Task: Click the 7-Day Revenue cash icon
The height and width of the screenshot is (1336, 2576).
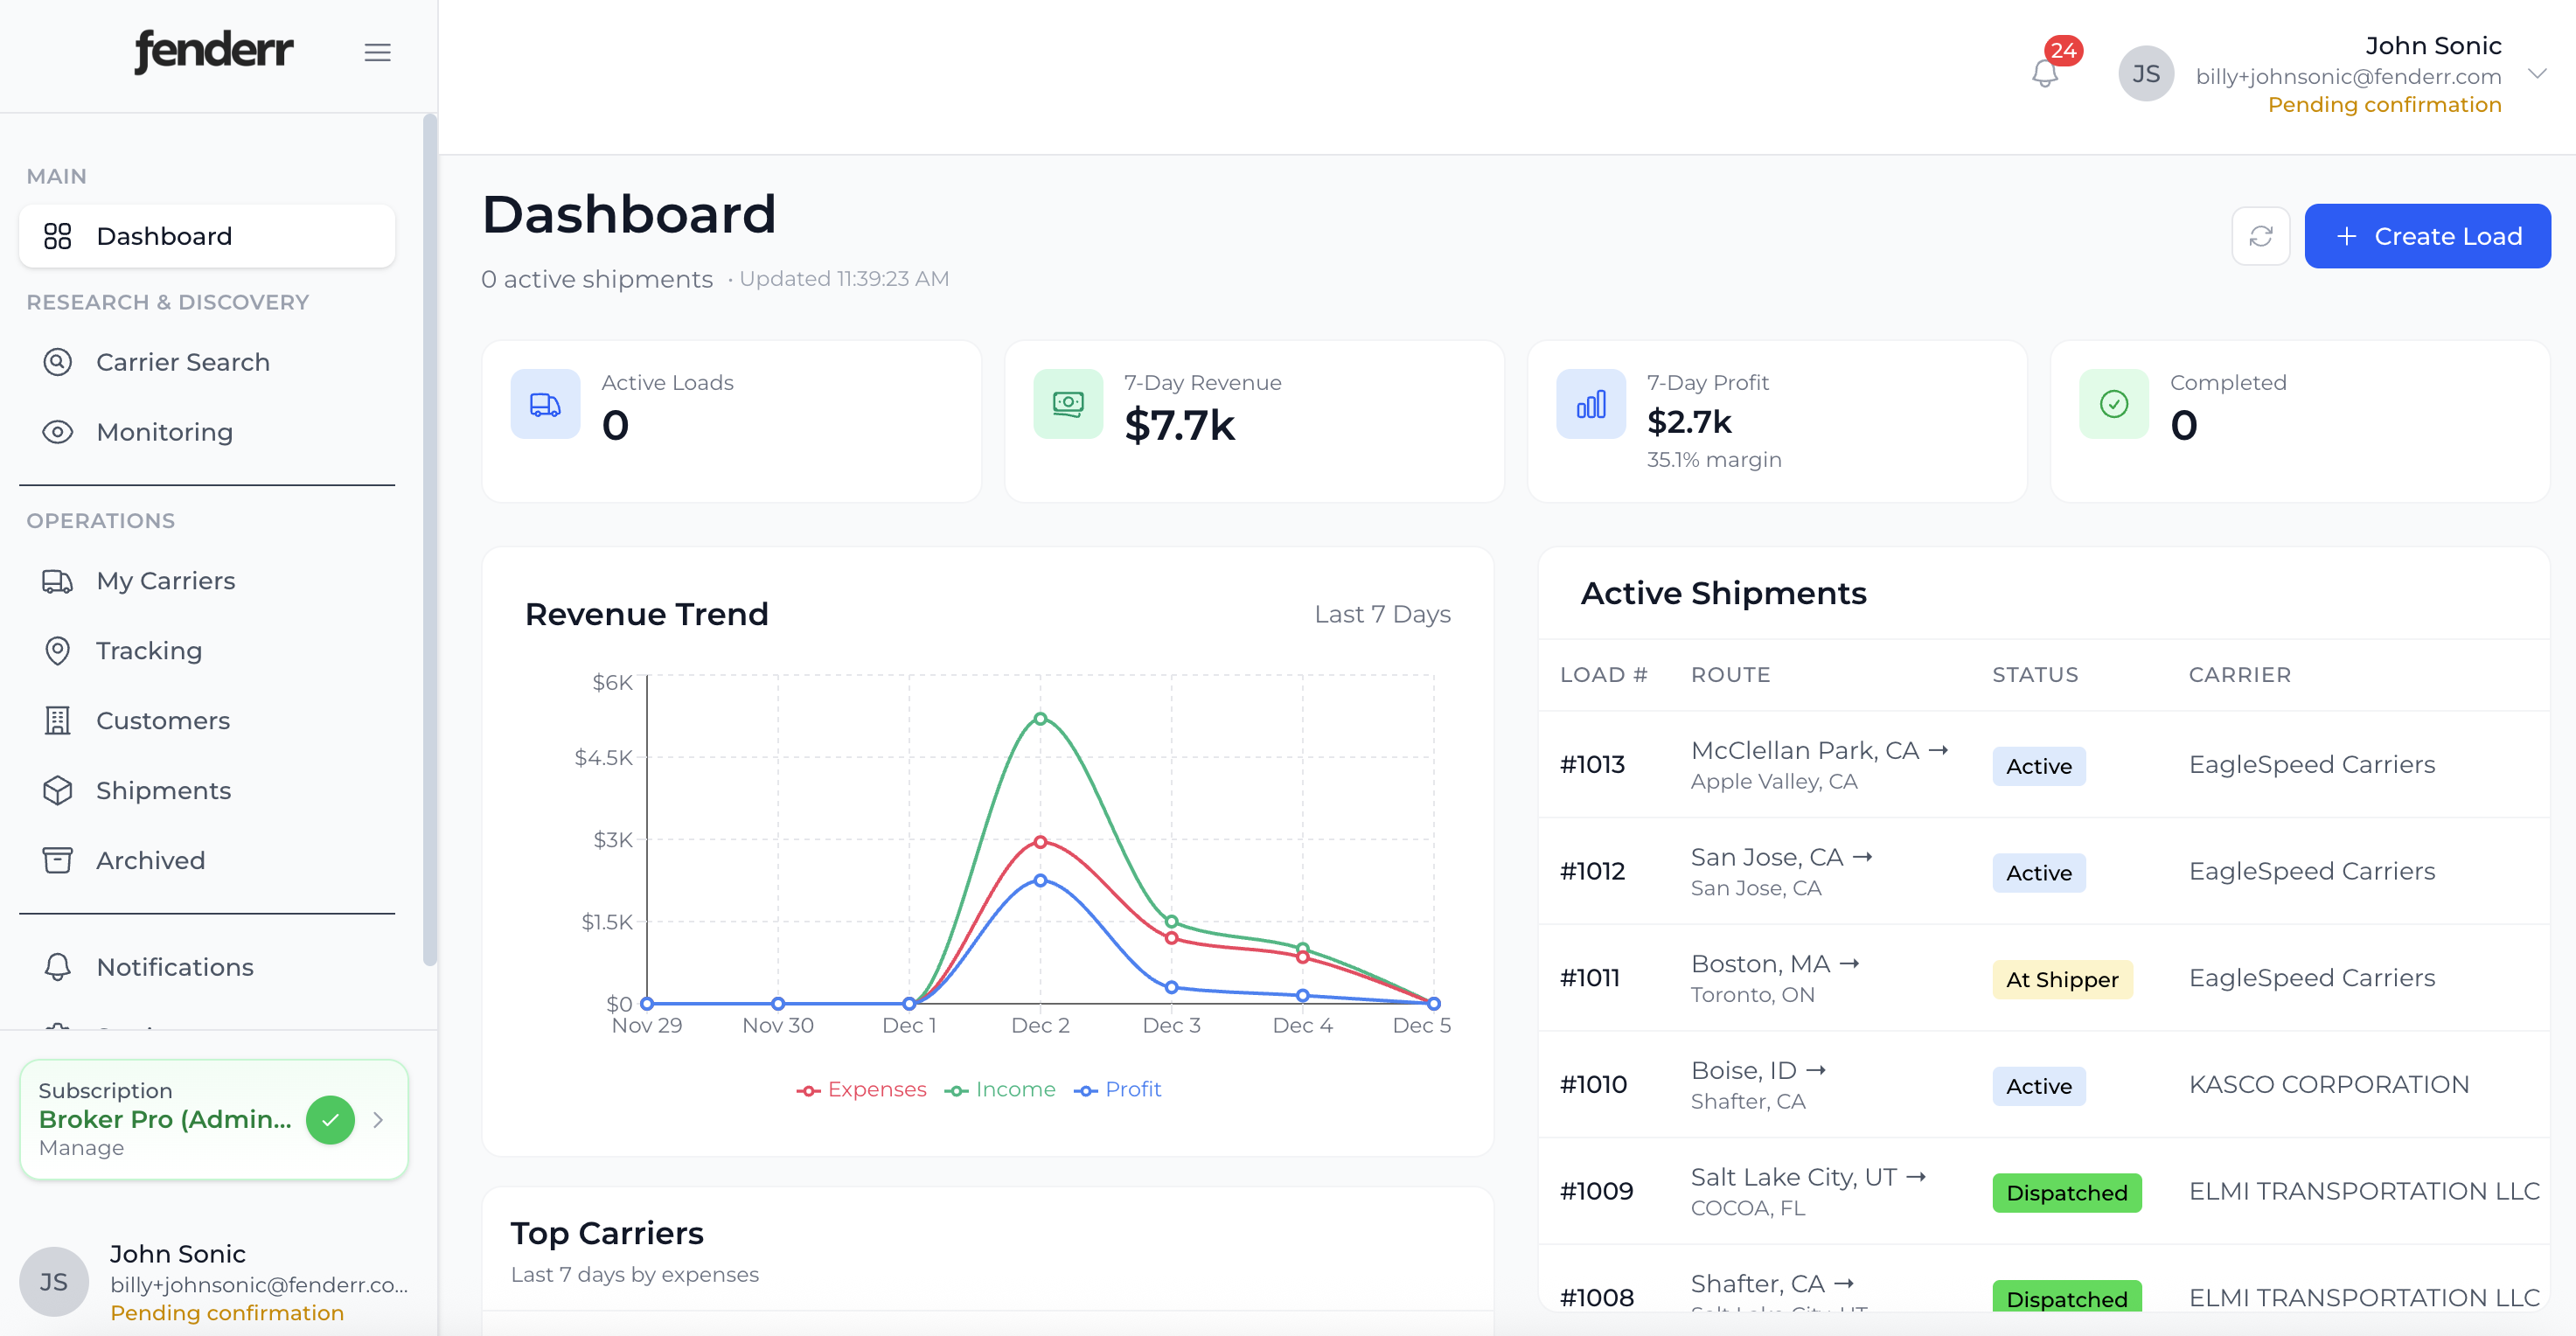Action: 1067,404
